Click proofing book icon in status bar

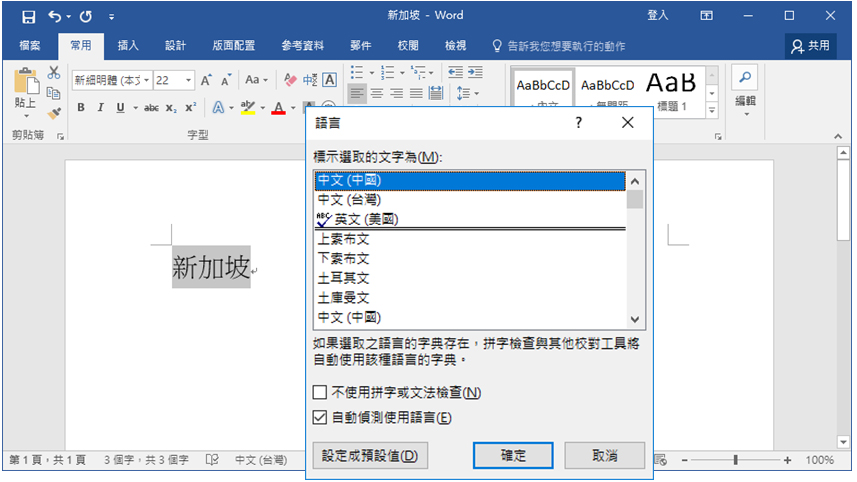[212, 460]
